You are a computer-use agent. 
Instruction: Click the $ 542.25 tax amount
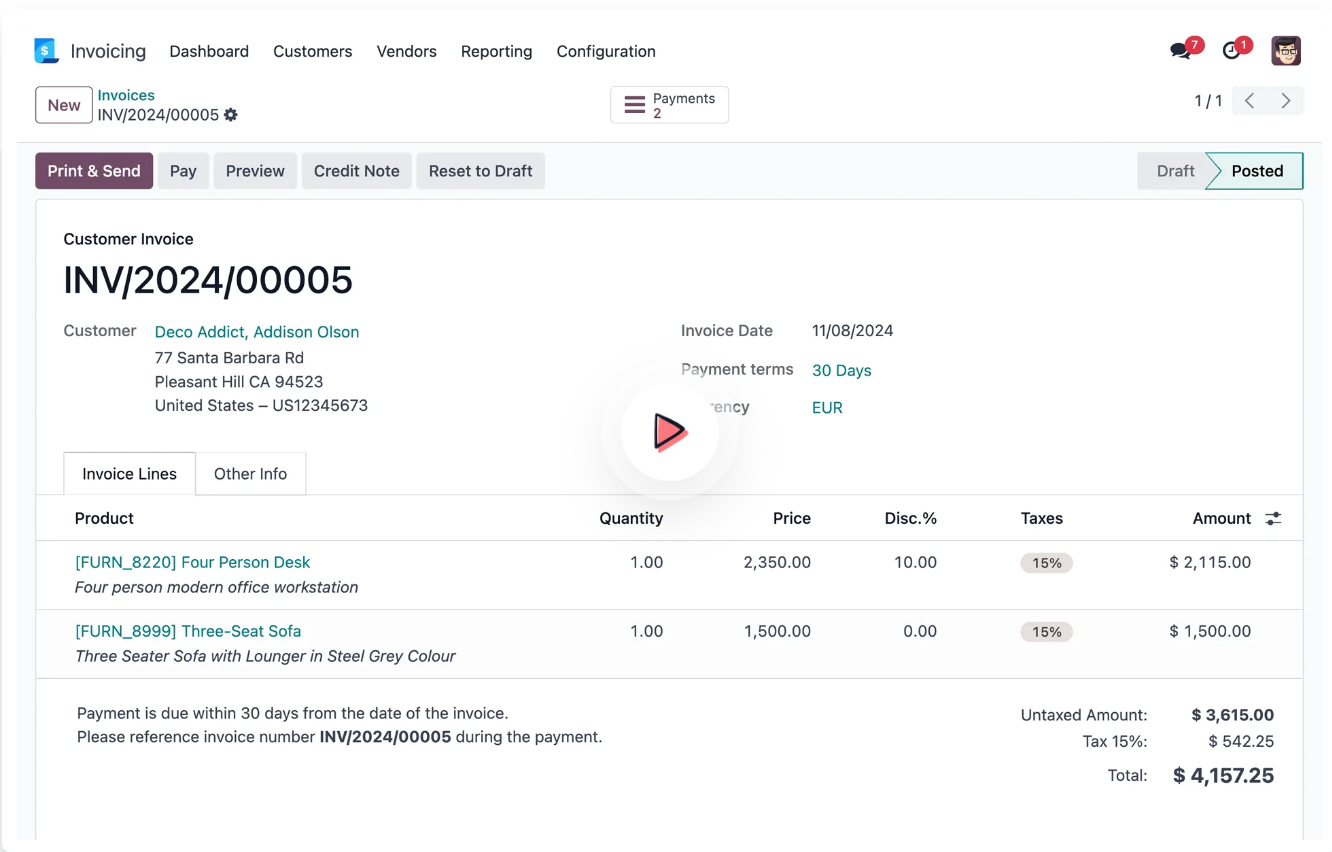point(1241,741)
